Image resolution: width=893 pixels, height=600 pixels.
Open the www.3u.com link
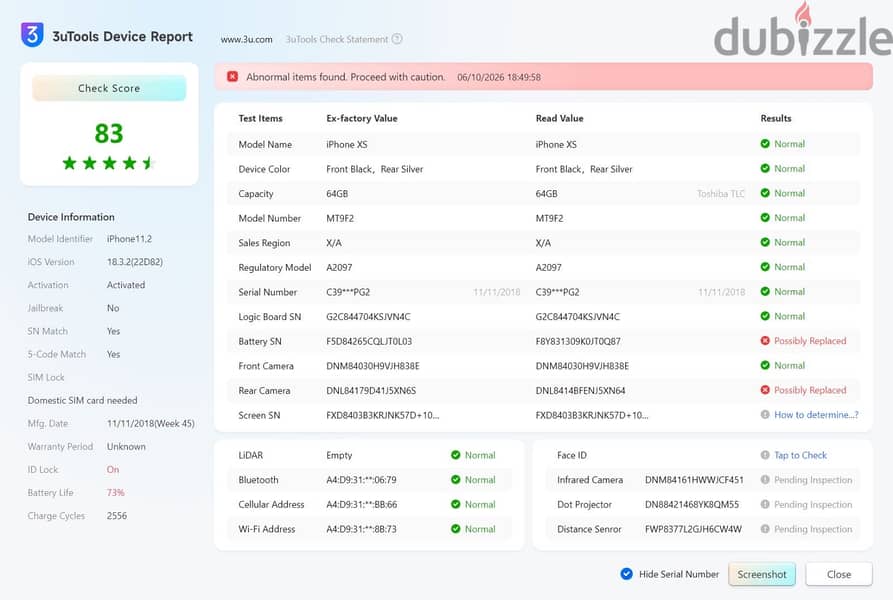247,39
